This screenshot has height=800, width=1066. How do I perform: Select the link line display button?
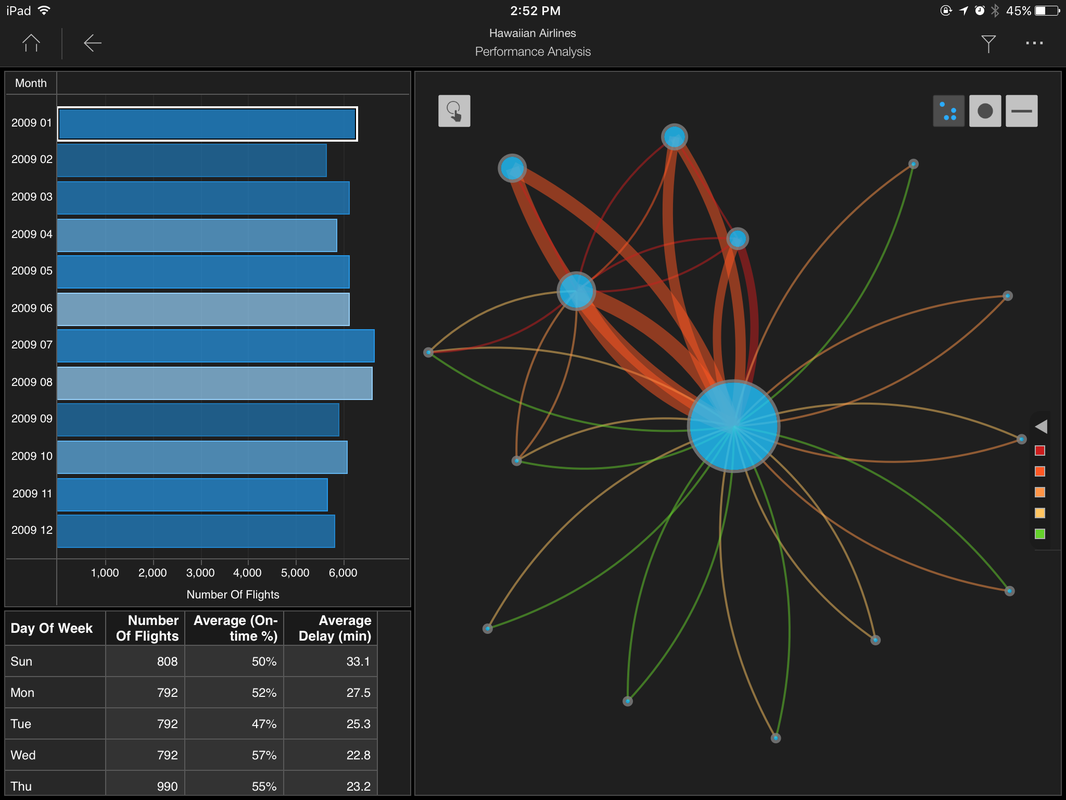pos(1022,111)
